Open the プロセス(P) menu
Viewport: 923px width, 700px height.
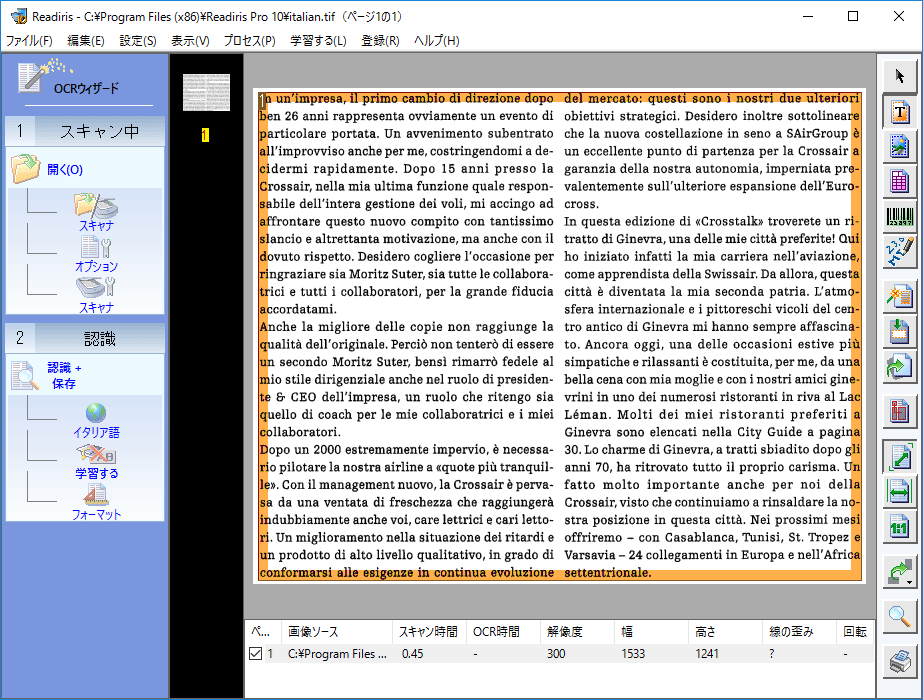tap(250, 41)
